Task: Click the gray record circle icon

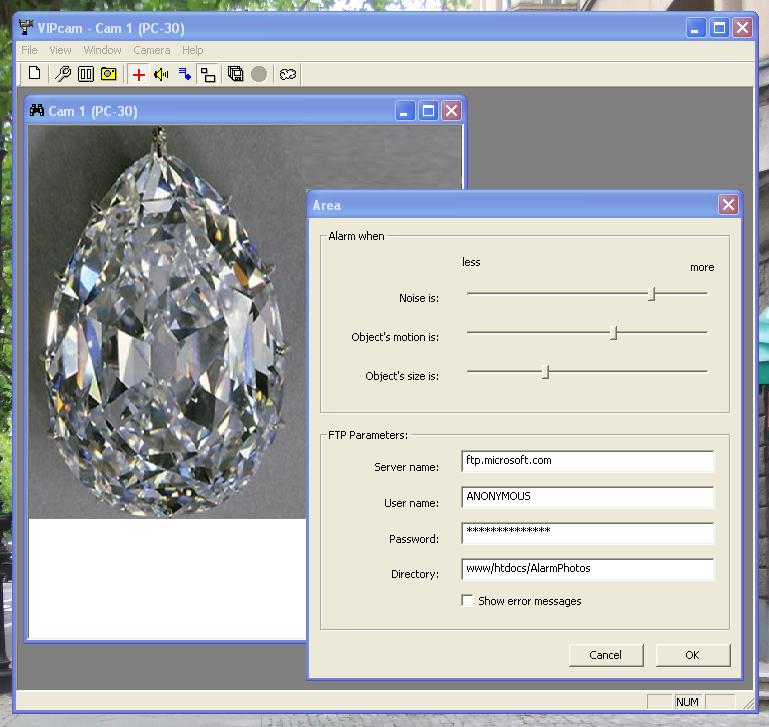Action: pos(259,74)
